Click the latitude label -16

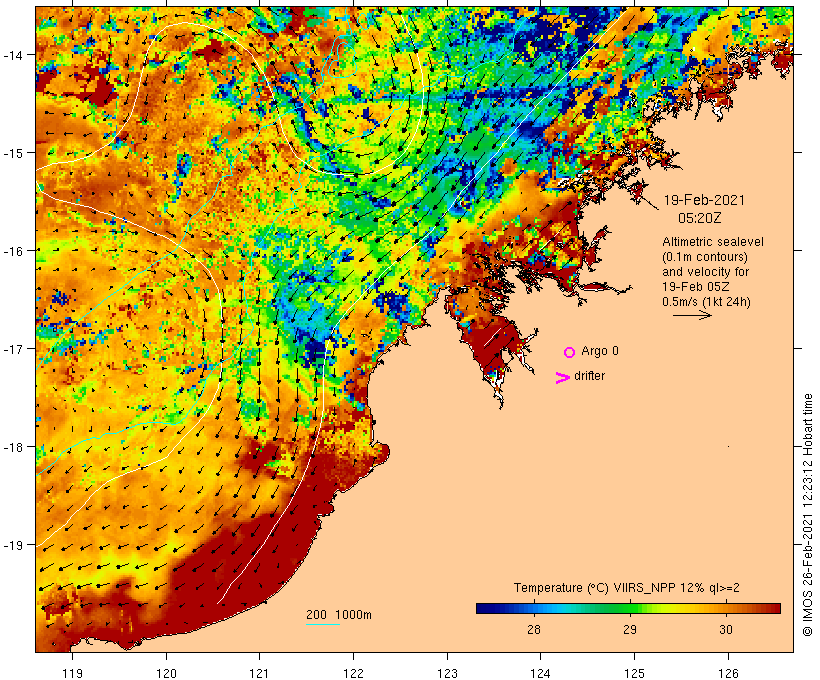(12, 251)
